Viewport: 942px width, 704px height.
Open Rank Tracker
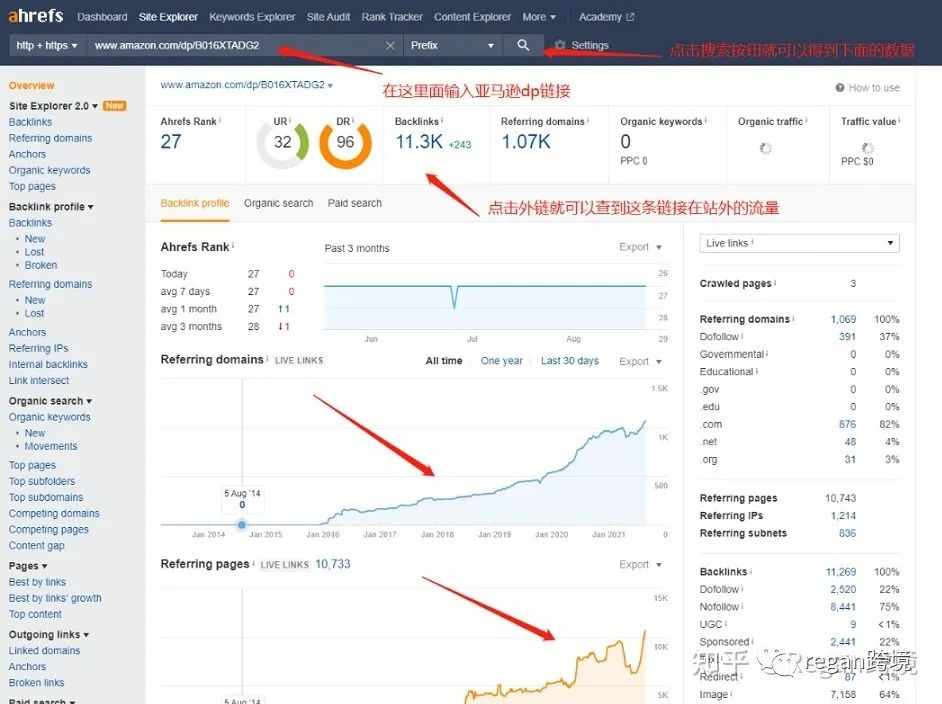(392, 17)
